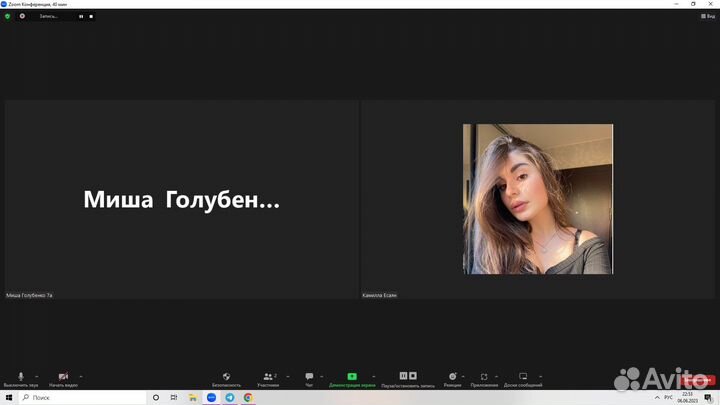720x405 pixels.
Task: Pause recording from the bottom toolbar
Action: [x=403, y=376]
